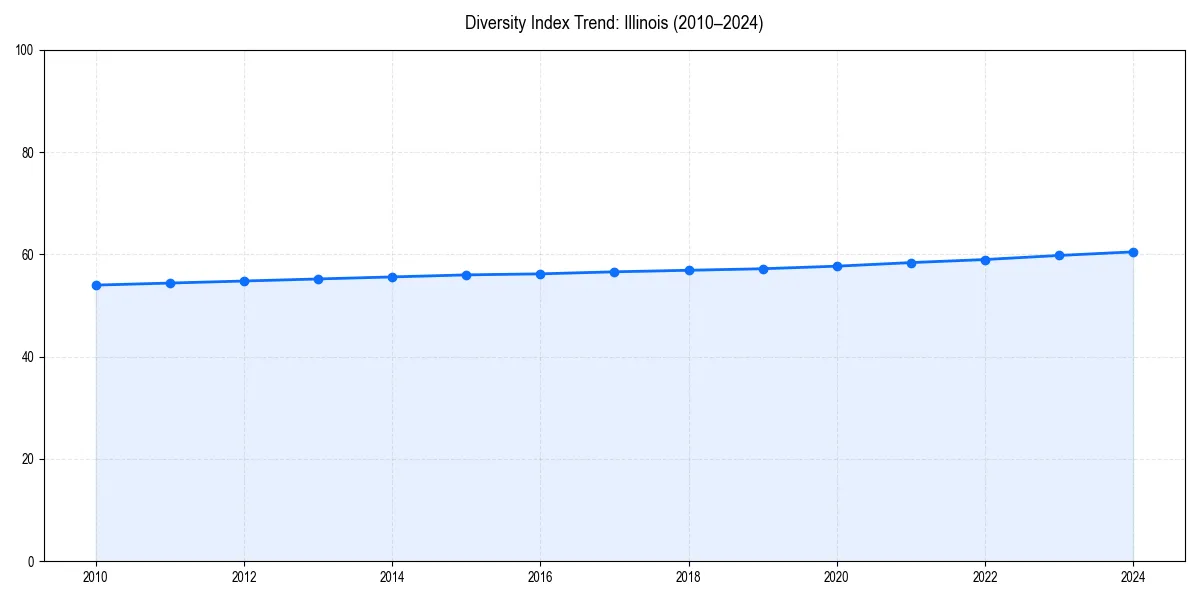
Task: Select the 2020 data point
Action: pyautogui.click(x=836, y=265)
